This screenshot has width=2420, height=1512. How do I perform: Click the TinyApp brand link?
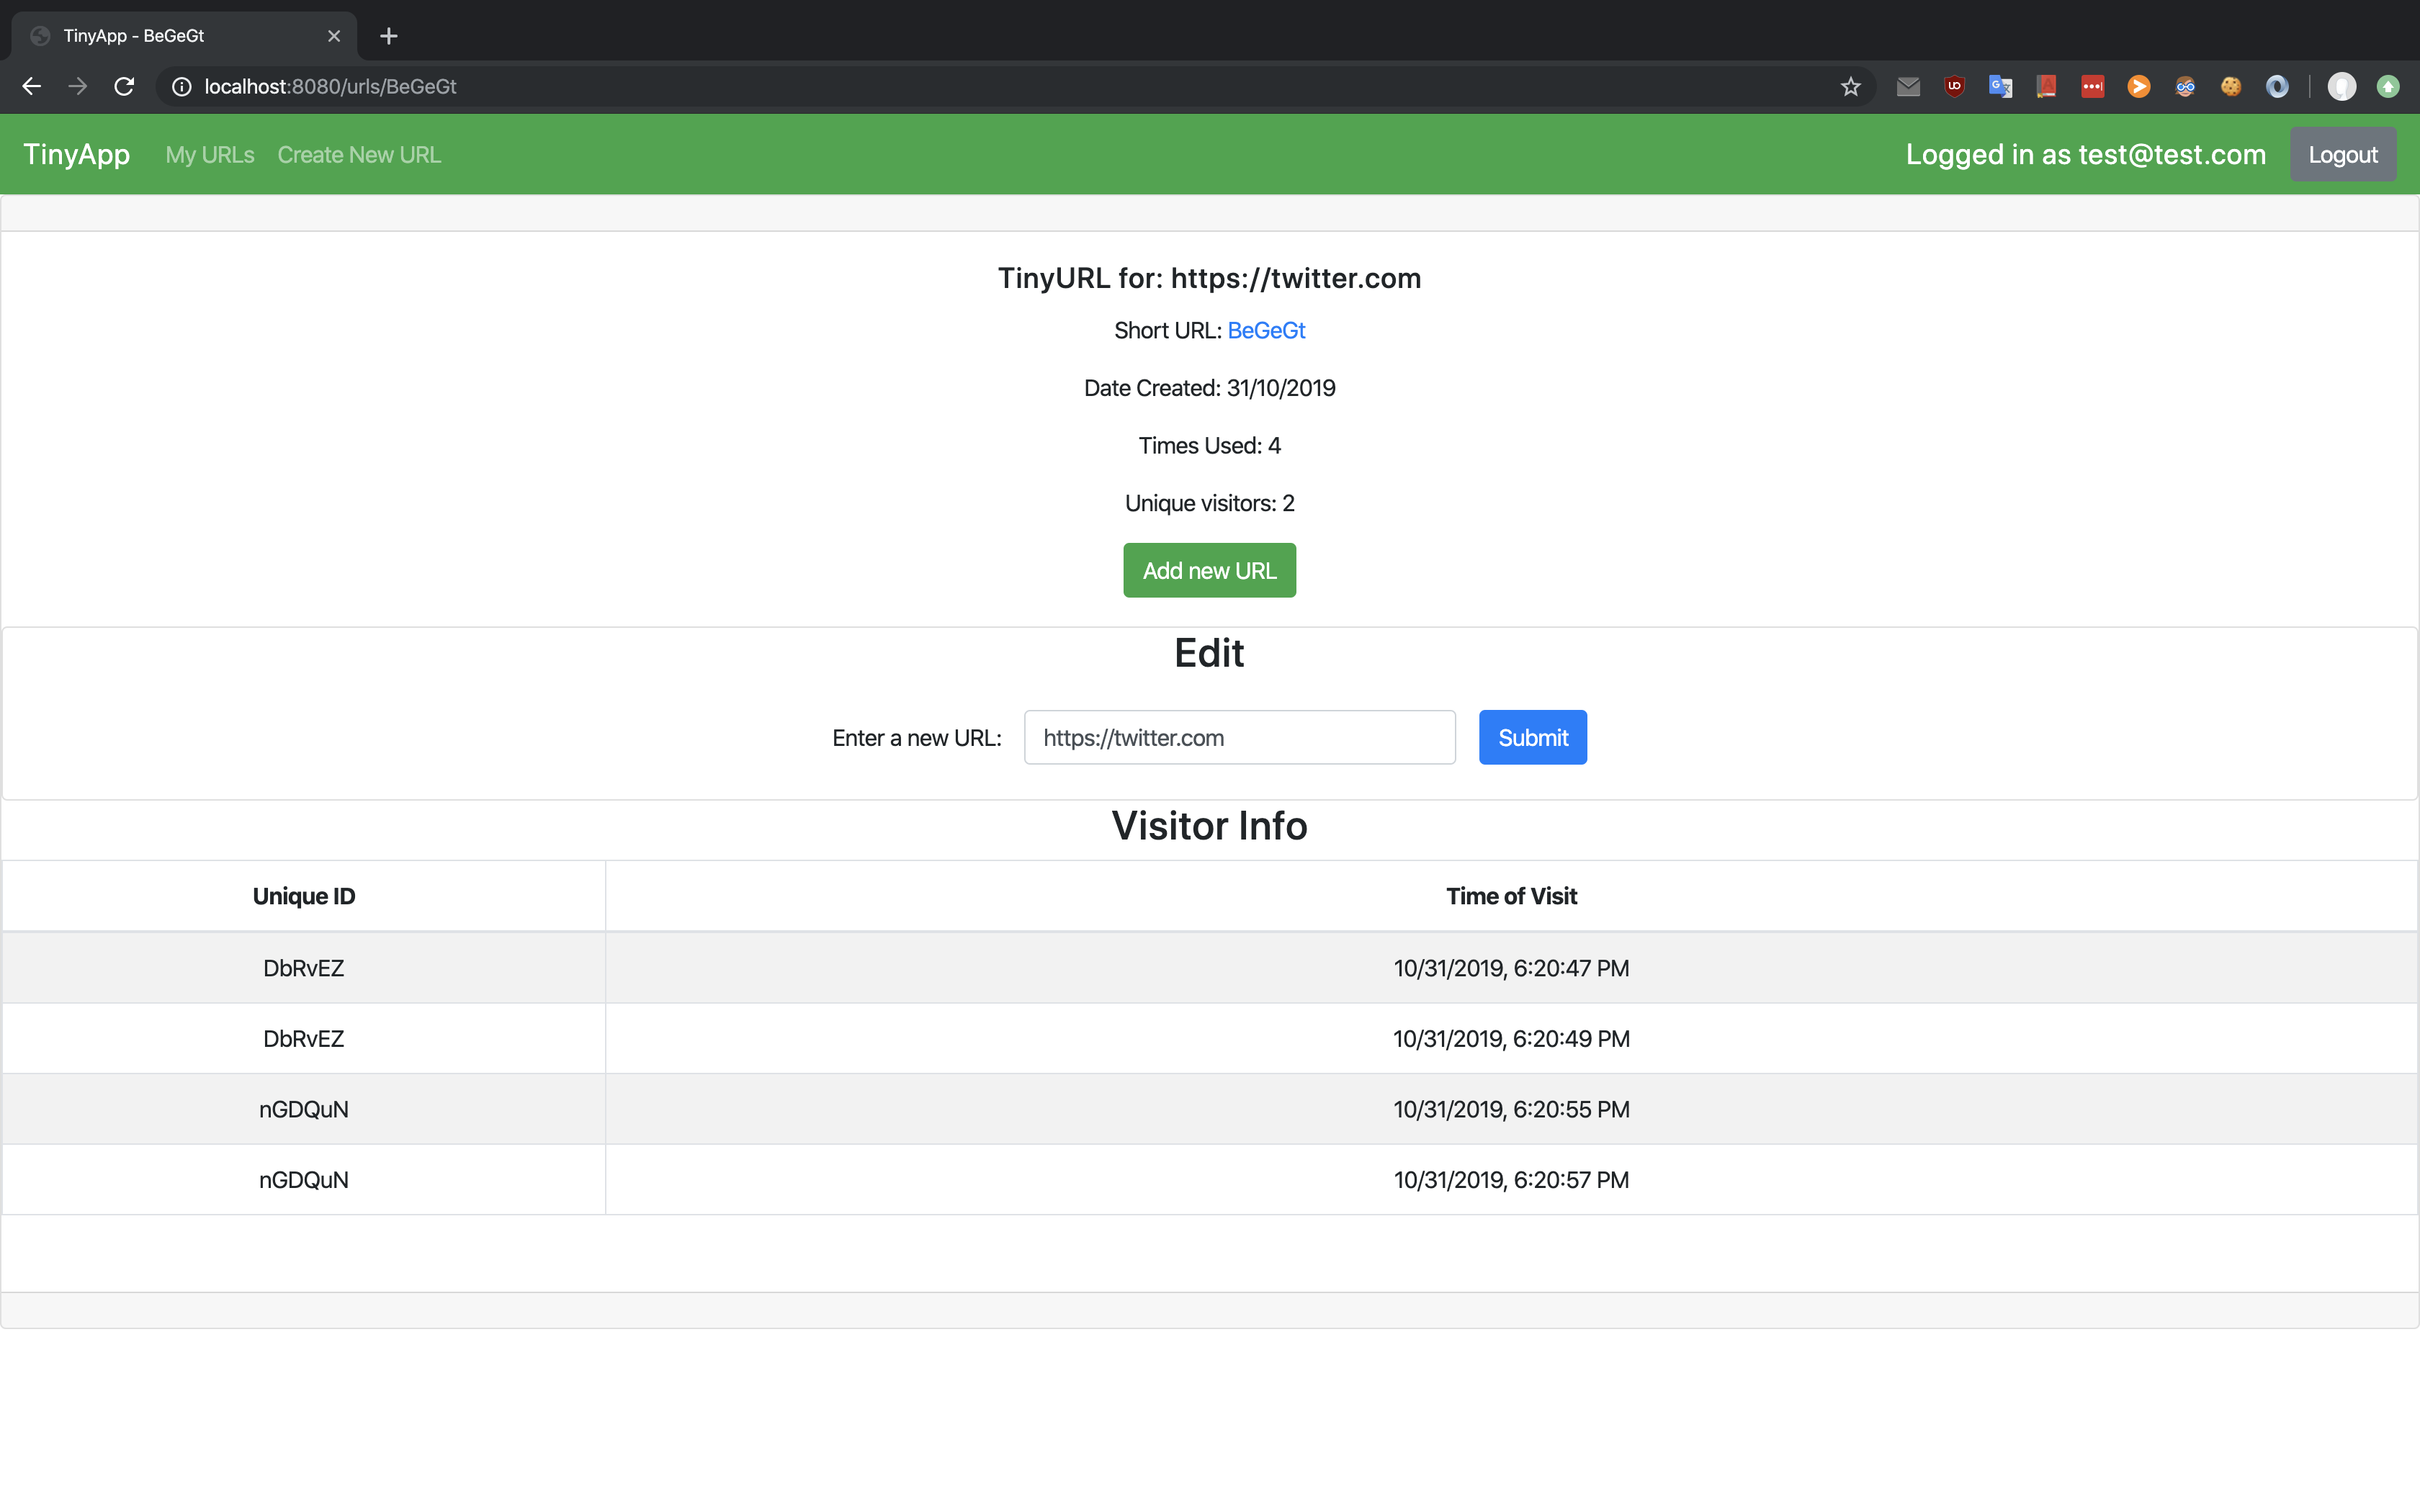point(77,155)
